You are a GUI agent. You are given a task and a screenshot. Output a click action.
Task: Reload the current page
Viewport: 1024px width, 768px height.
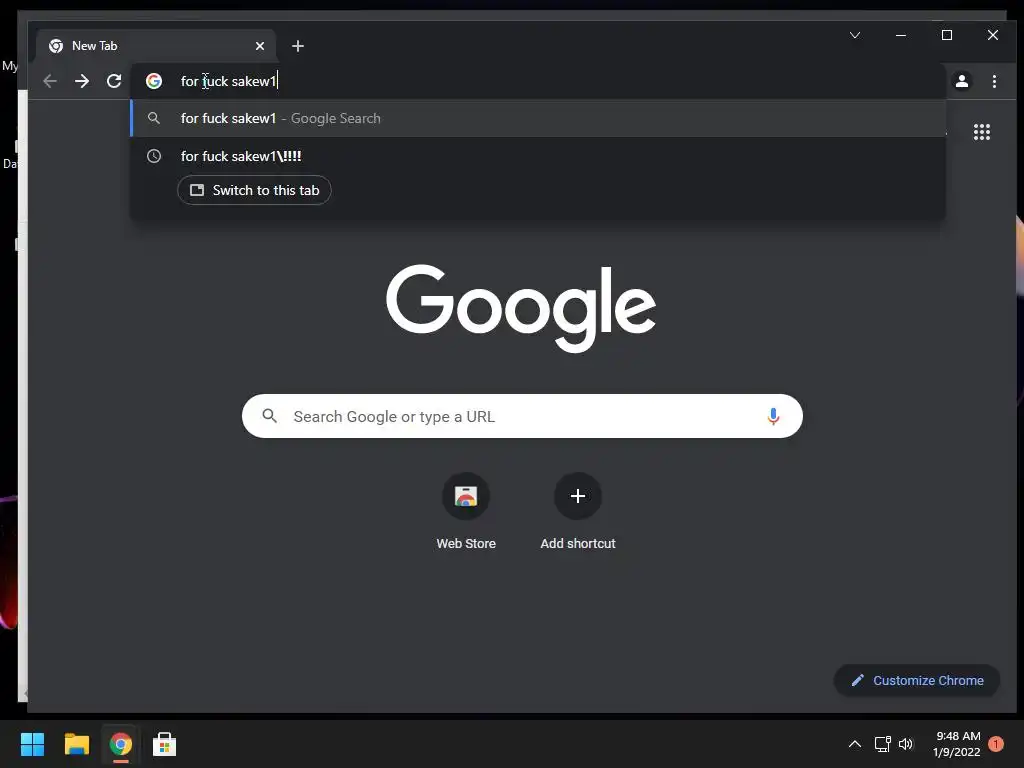coord(114,81)
